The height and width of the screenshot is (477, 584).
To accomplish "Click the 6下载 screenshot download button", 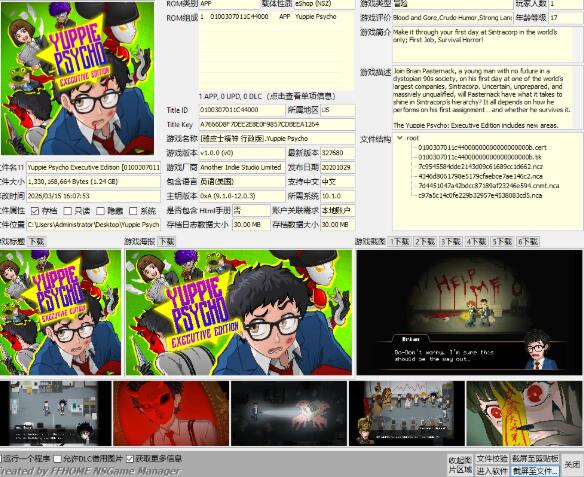I will (528, 242).
